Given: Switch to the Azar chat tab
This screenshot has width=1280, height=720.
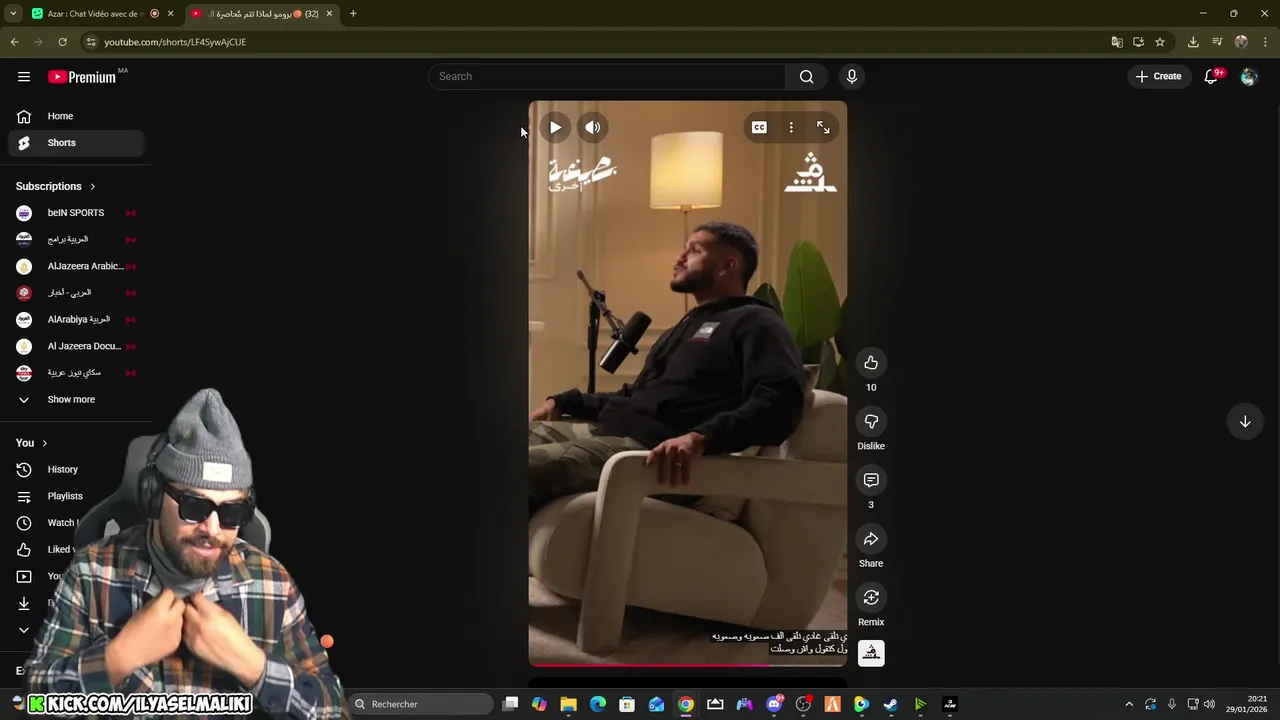Looking at the screenshot, I should (96, 14).
